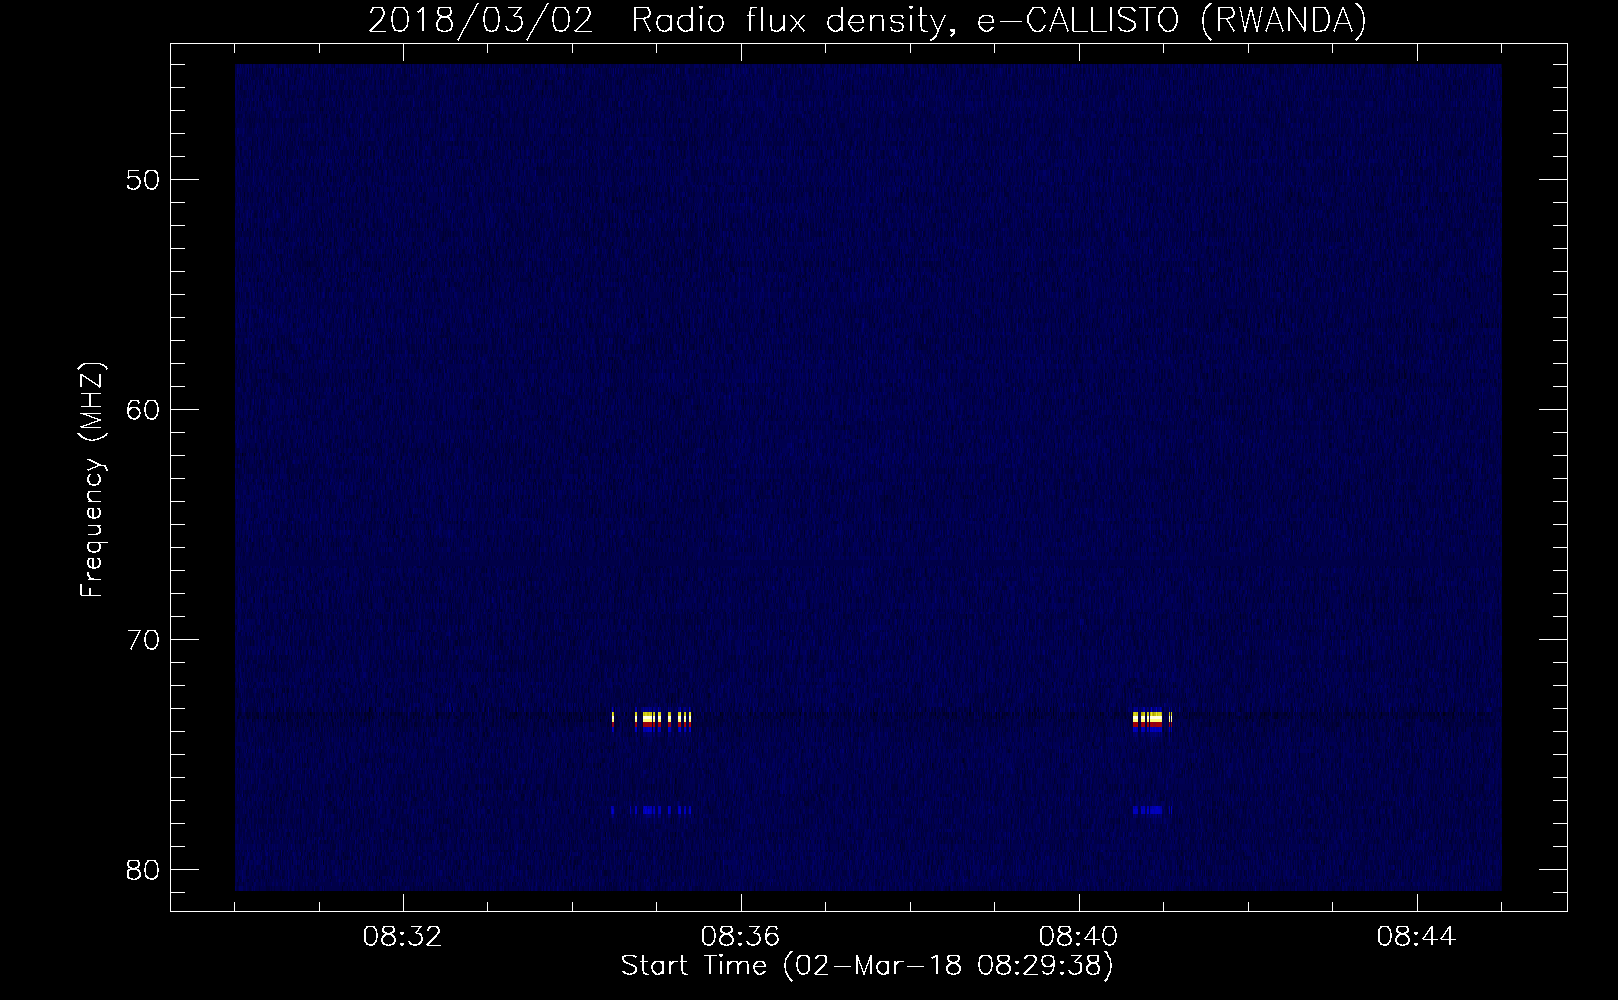This screenshot has width=1618, height=1000.
Task: Click the 08:40 time tick label
Action: [1078, 937]
